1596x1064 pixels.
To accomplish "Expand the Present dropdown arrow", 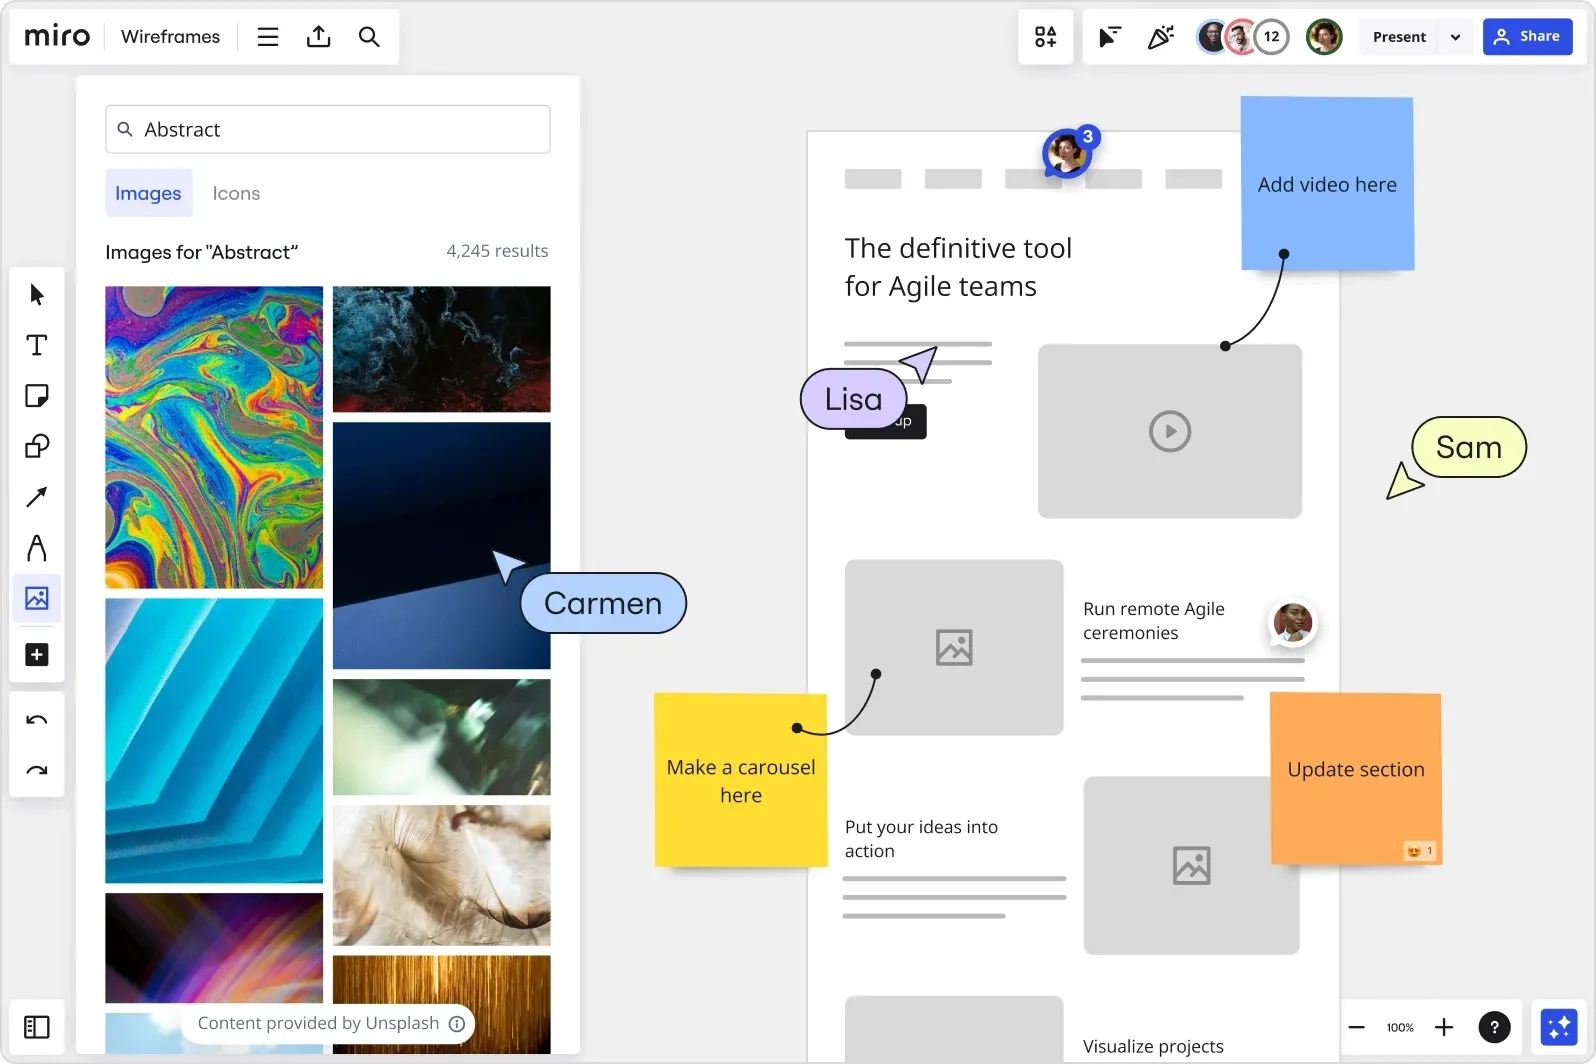I will (x=1455, y=37).
